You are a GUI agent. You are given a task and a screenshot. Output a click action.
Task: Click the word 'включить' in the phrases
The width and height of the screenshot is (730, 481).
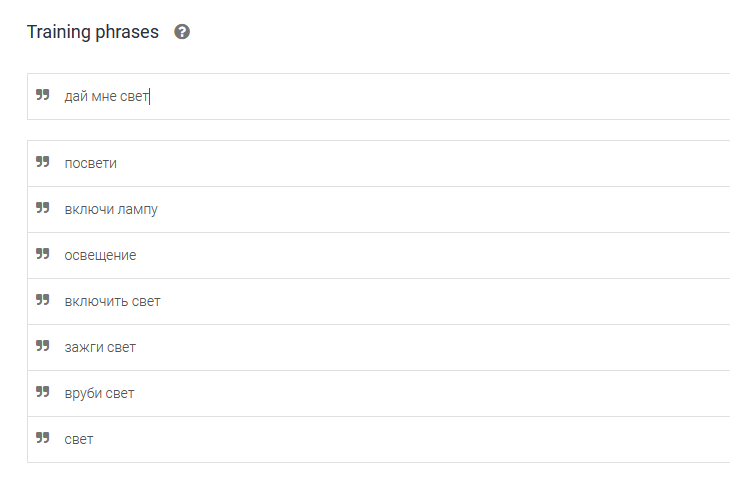pos(95,301)
